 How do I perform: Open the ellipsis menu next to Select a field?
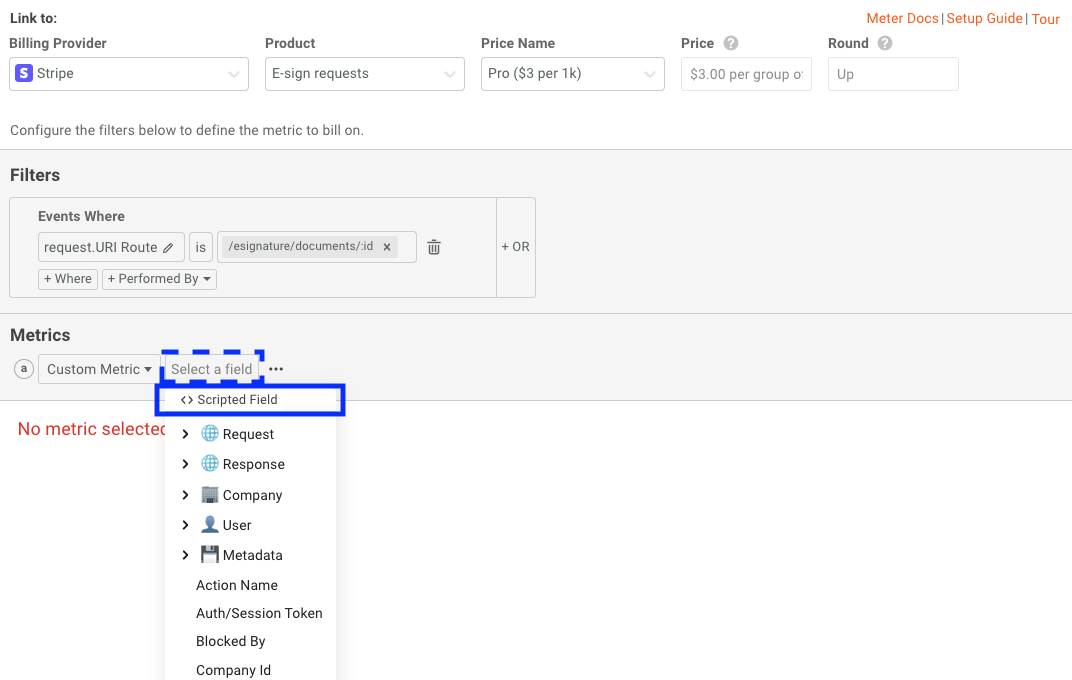(x=276, y=368)
